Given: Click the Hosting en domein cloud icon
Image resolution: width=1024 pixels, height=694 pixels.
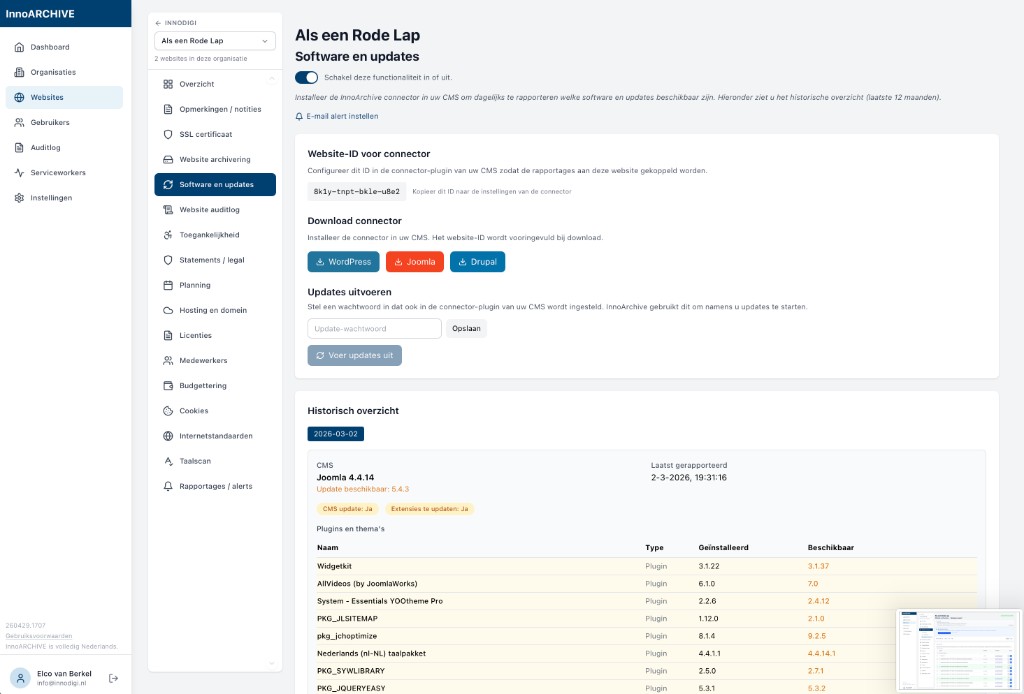Looking at the screenshot, I should [x=169, y=310].
